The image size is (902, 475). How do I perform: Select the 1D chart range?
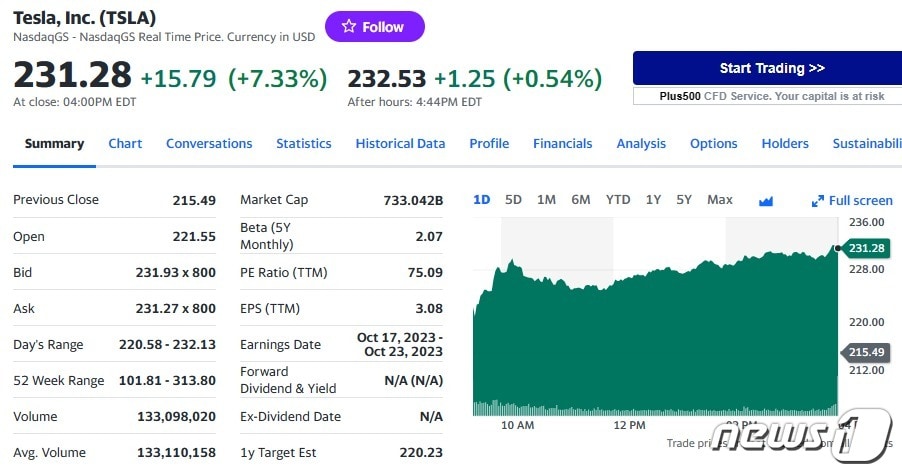[481, 200]
